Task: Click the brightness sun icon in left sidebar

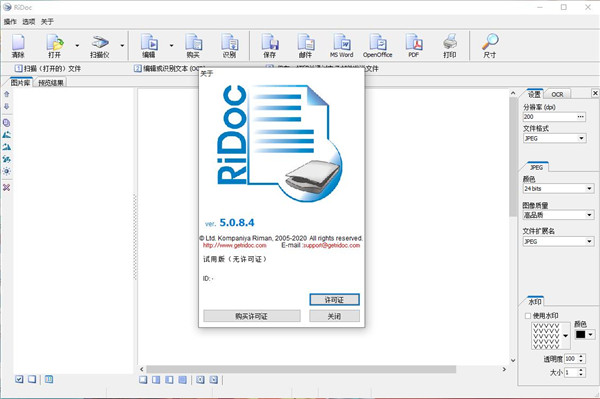Action: pyautogui.click(x=7, y=171)
